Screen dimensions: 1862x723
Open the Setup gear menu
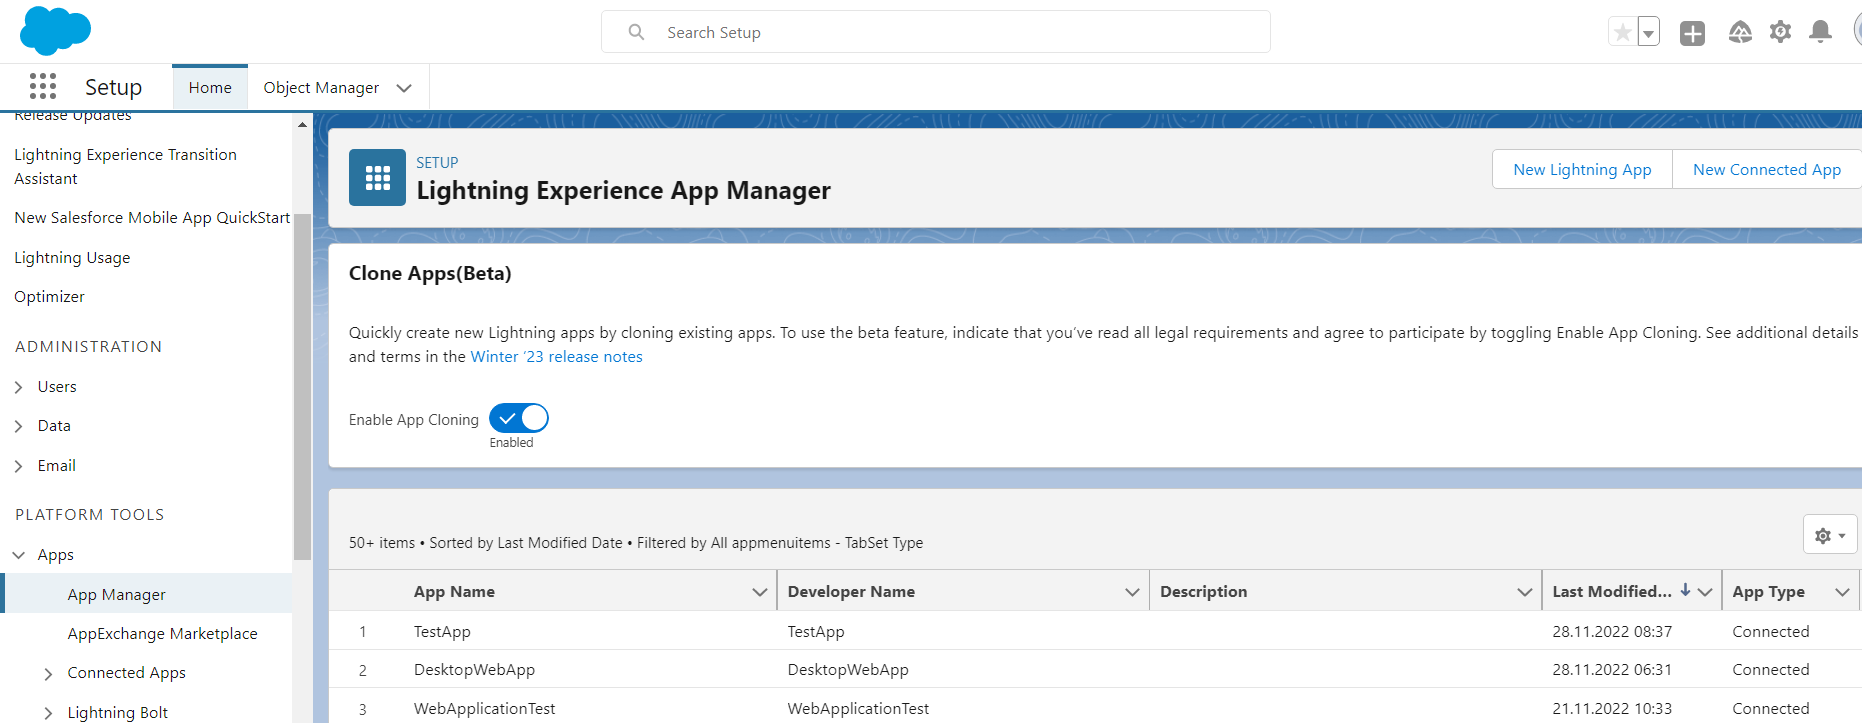(1780, 33)
